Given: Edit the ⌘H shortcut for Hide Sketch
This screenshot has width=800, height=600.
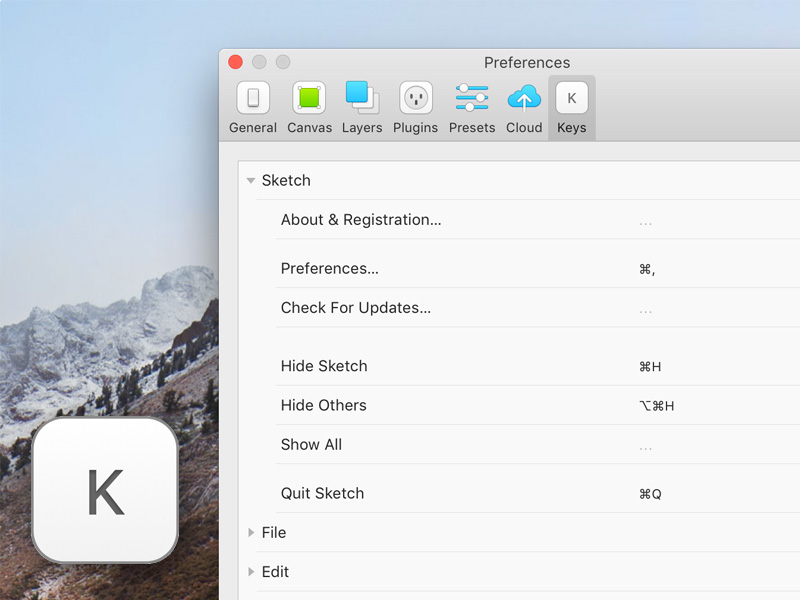Looking at the screenshot, I should (x=650, y=367).
